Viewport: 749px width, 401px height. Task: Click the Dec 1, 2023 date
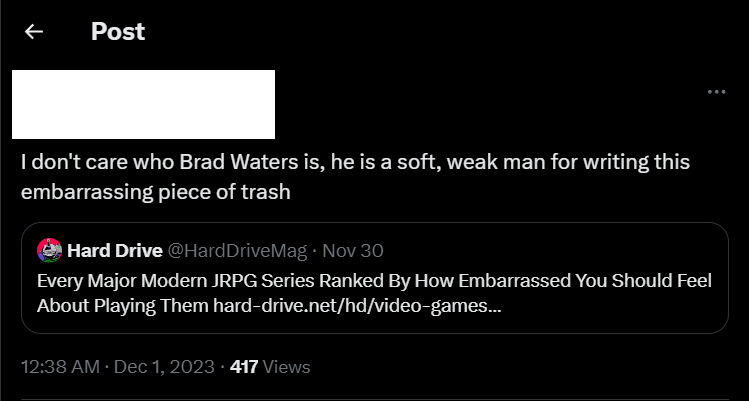click(163, 367)
